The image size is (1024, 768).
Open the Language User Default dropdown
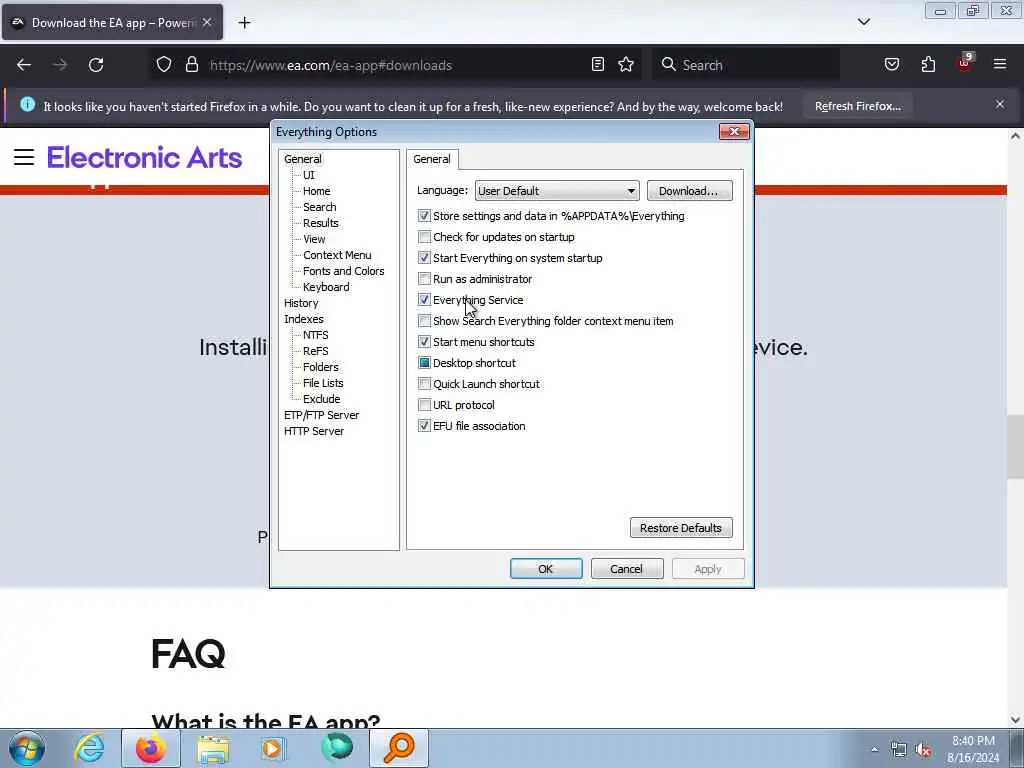pos(557,191)
